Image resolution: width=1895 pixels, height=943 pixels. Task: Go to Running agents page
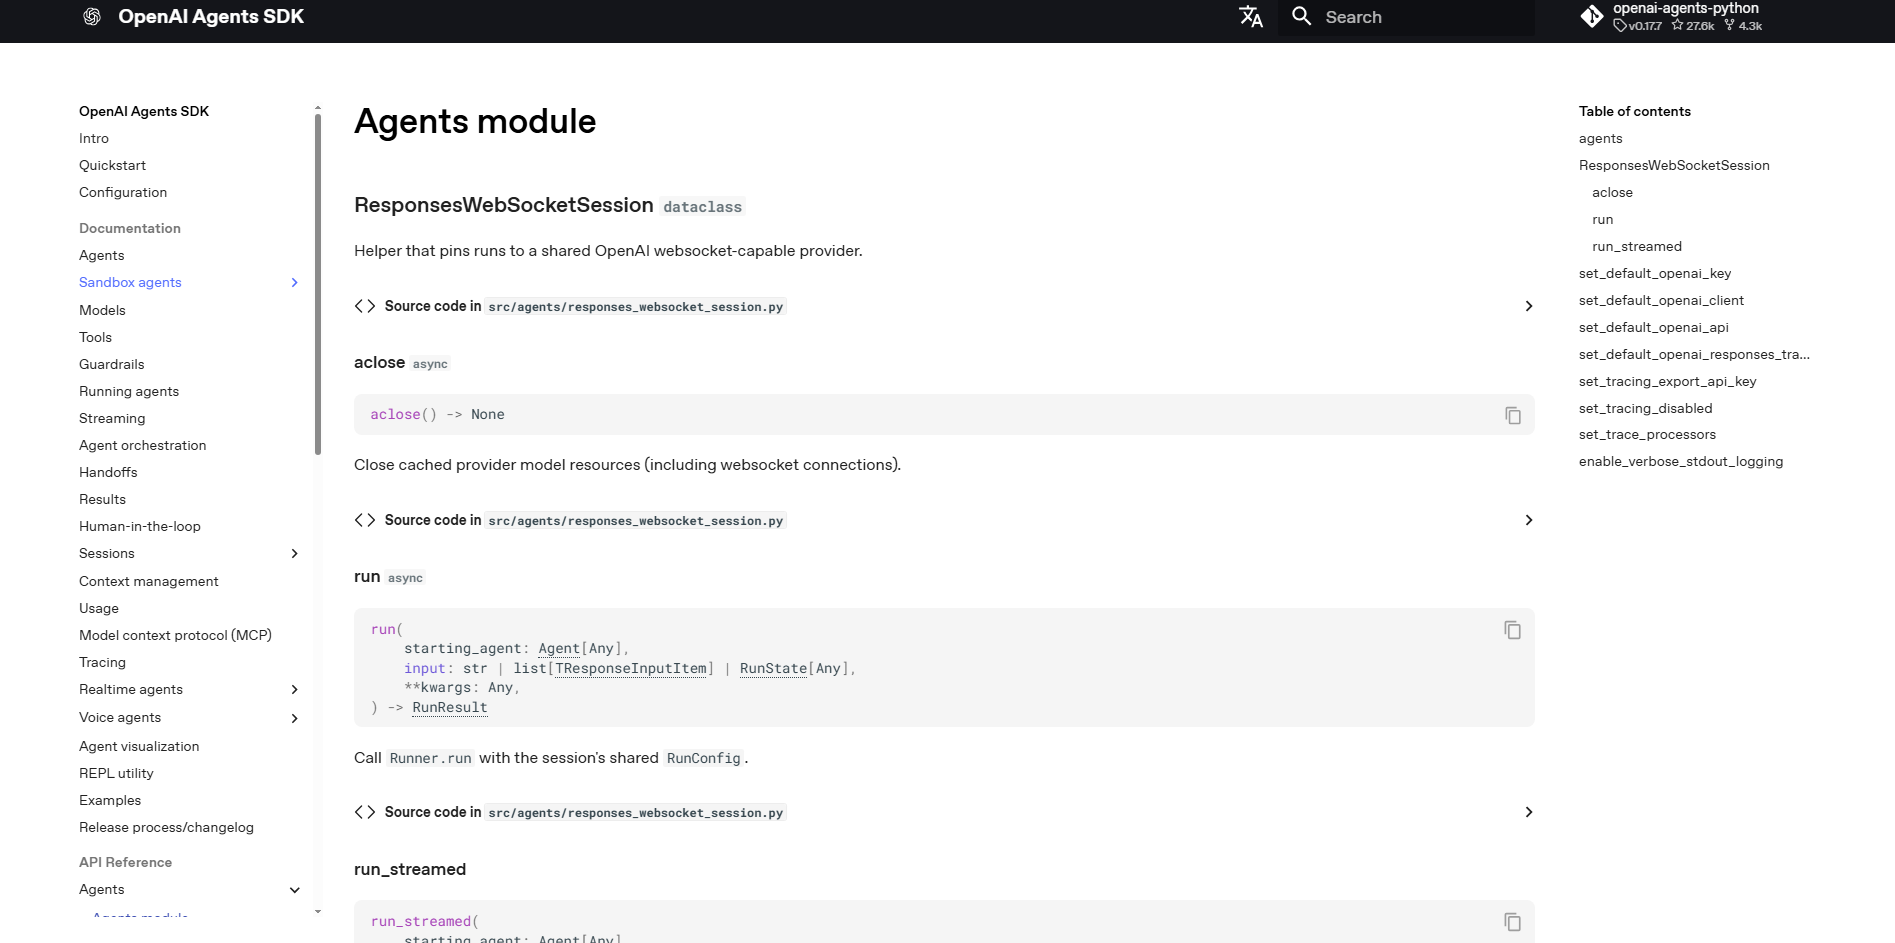pyautogui.click(x=129, y=392)
